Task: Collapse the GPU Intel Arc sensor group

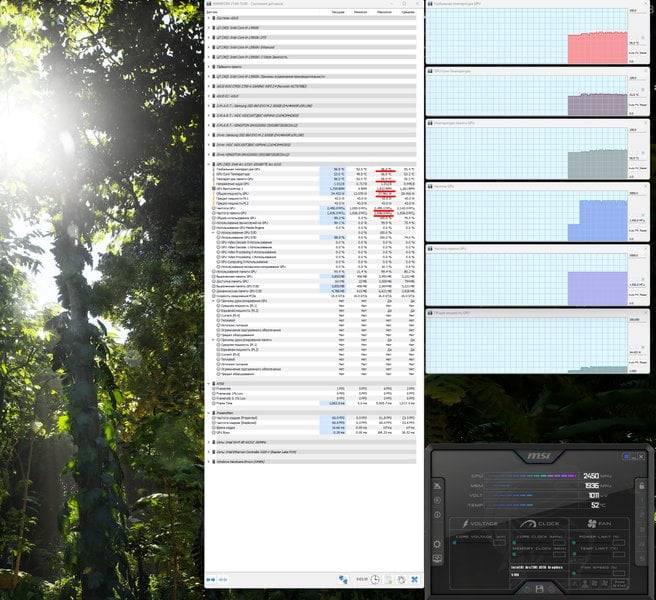Action: click(209, 164)
